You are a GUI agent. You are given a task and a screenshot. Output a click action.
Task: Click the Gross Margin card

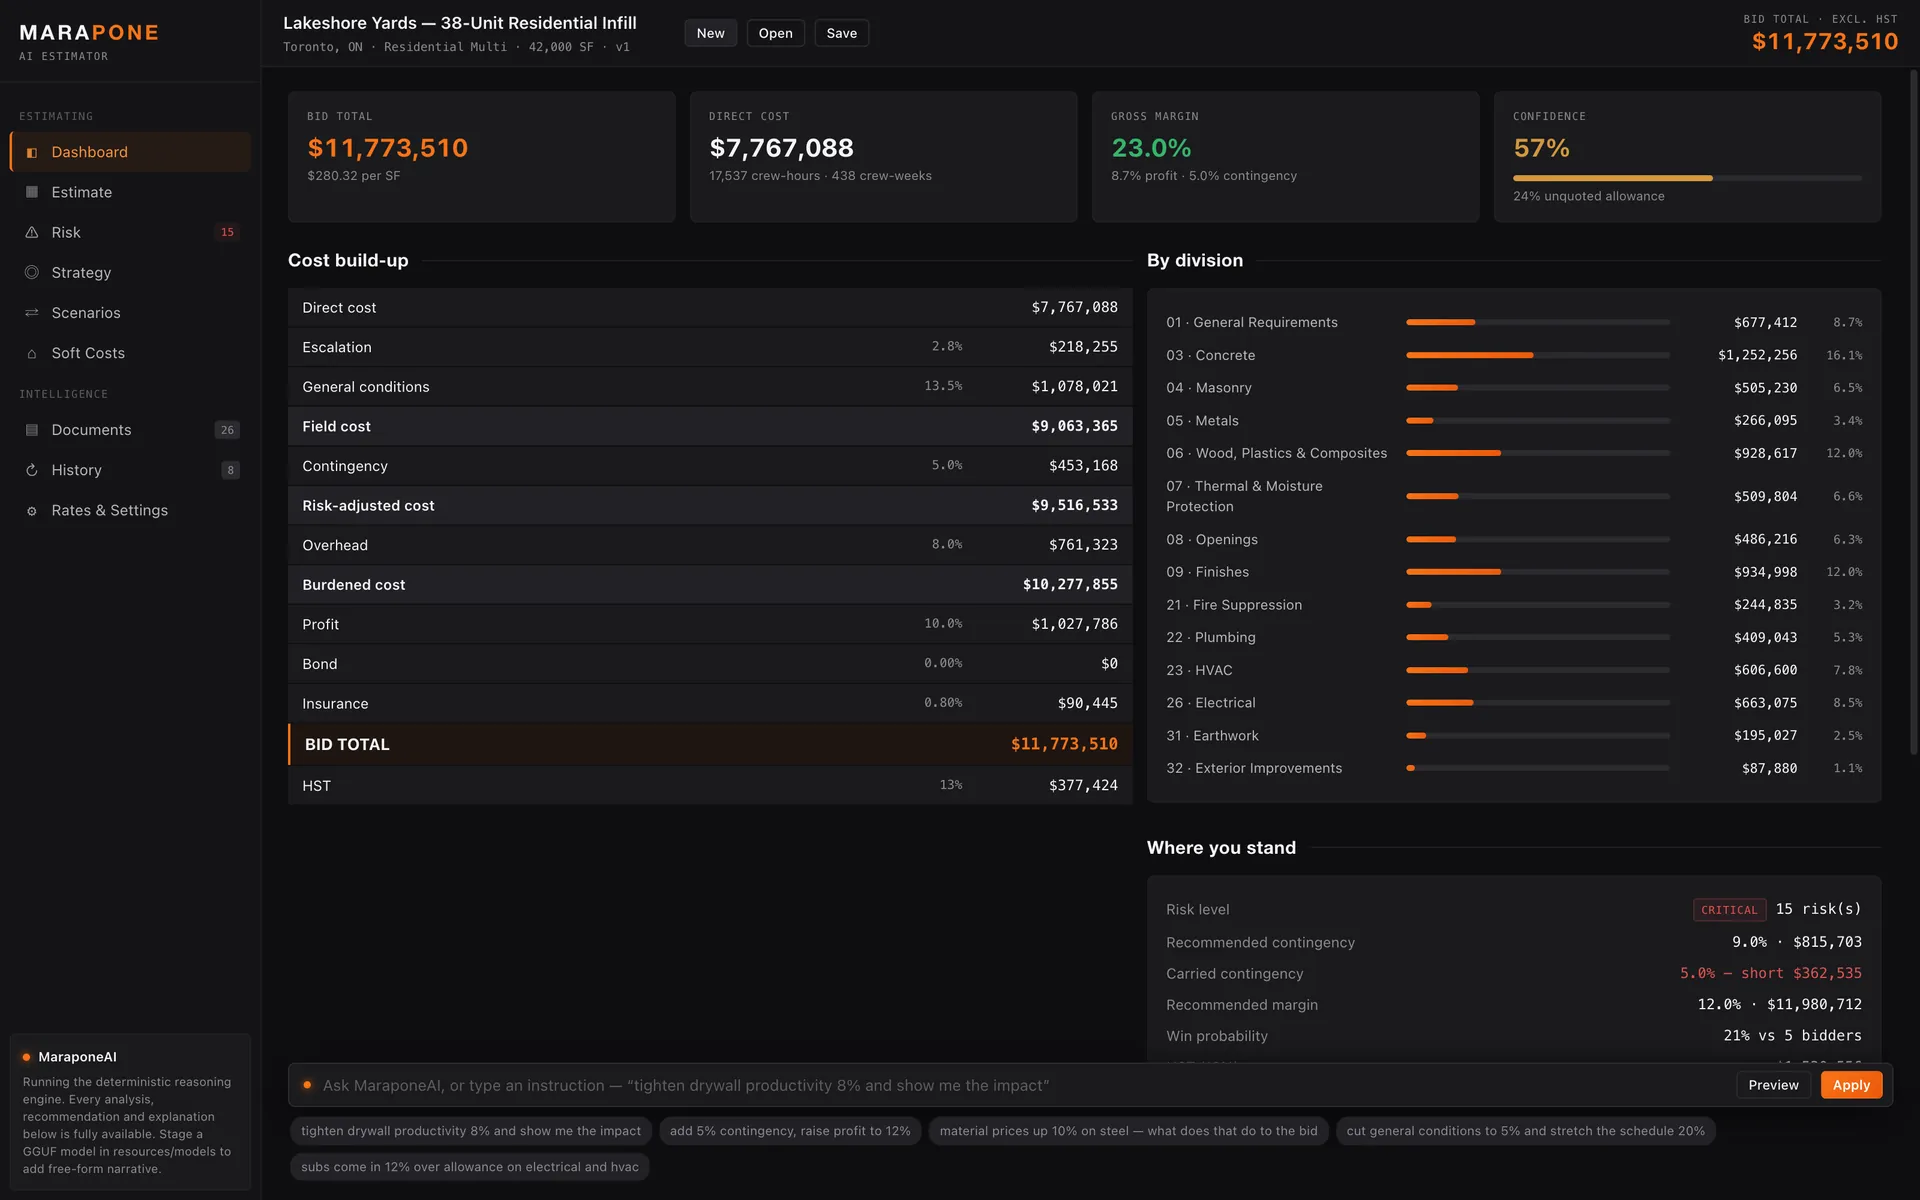(1286, 157)
